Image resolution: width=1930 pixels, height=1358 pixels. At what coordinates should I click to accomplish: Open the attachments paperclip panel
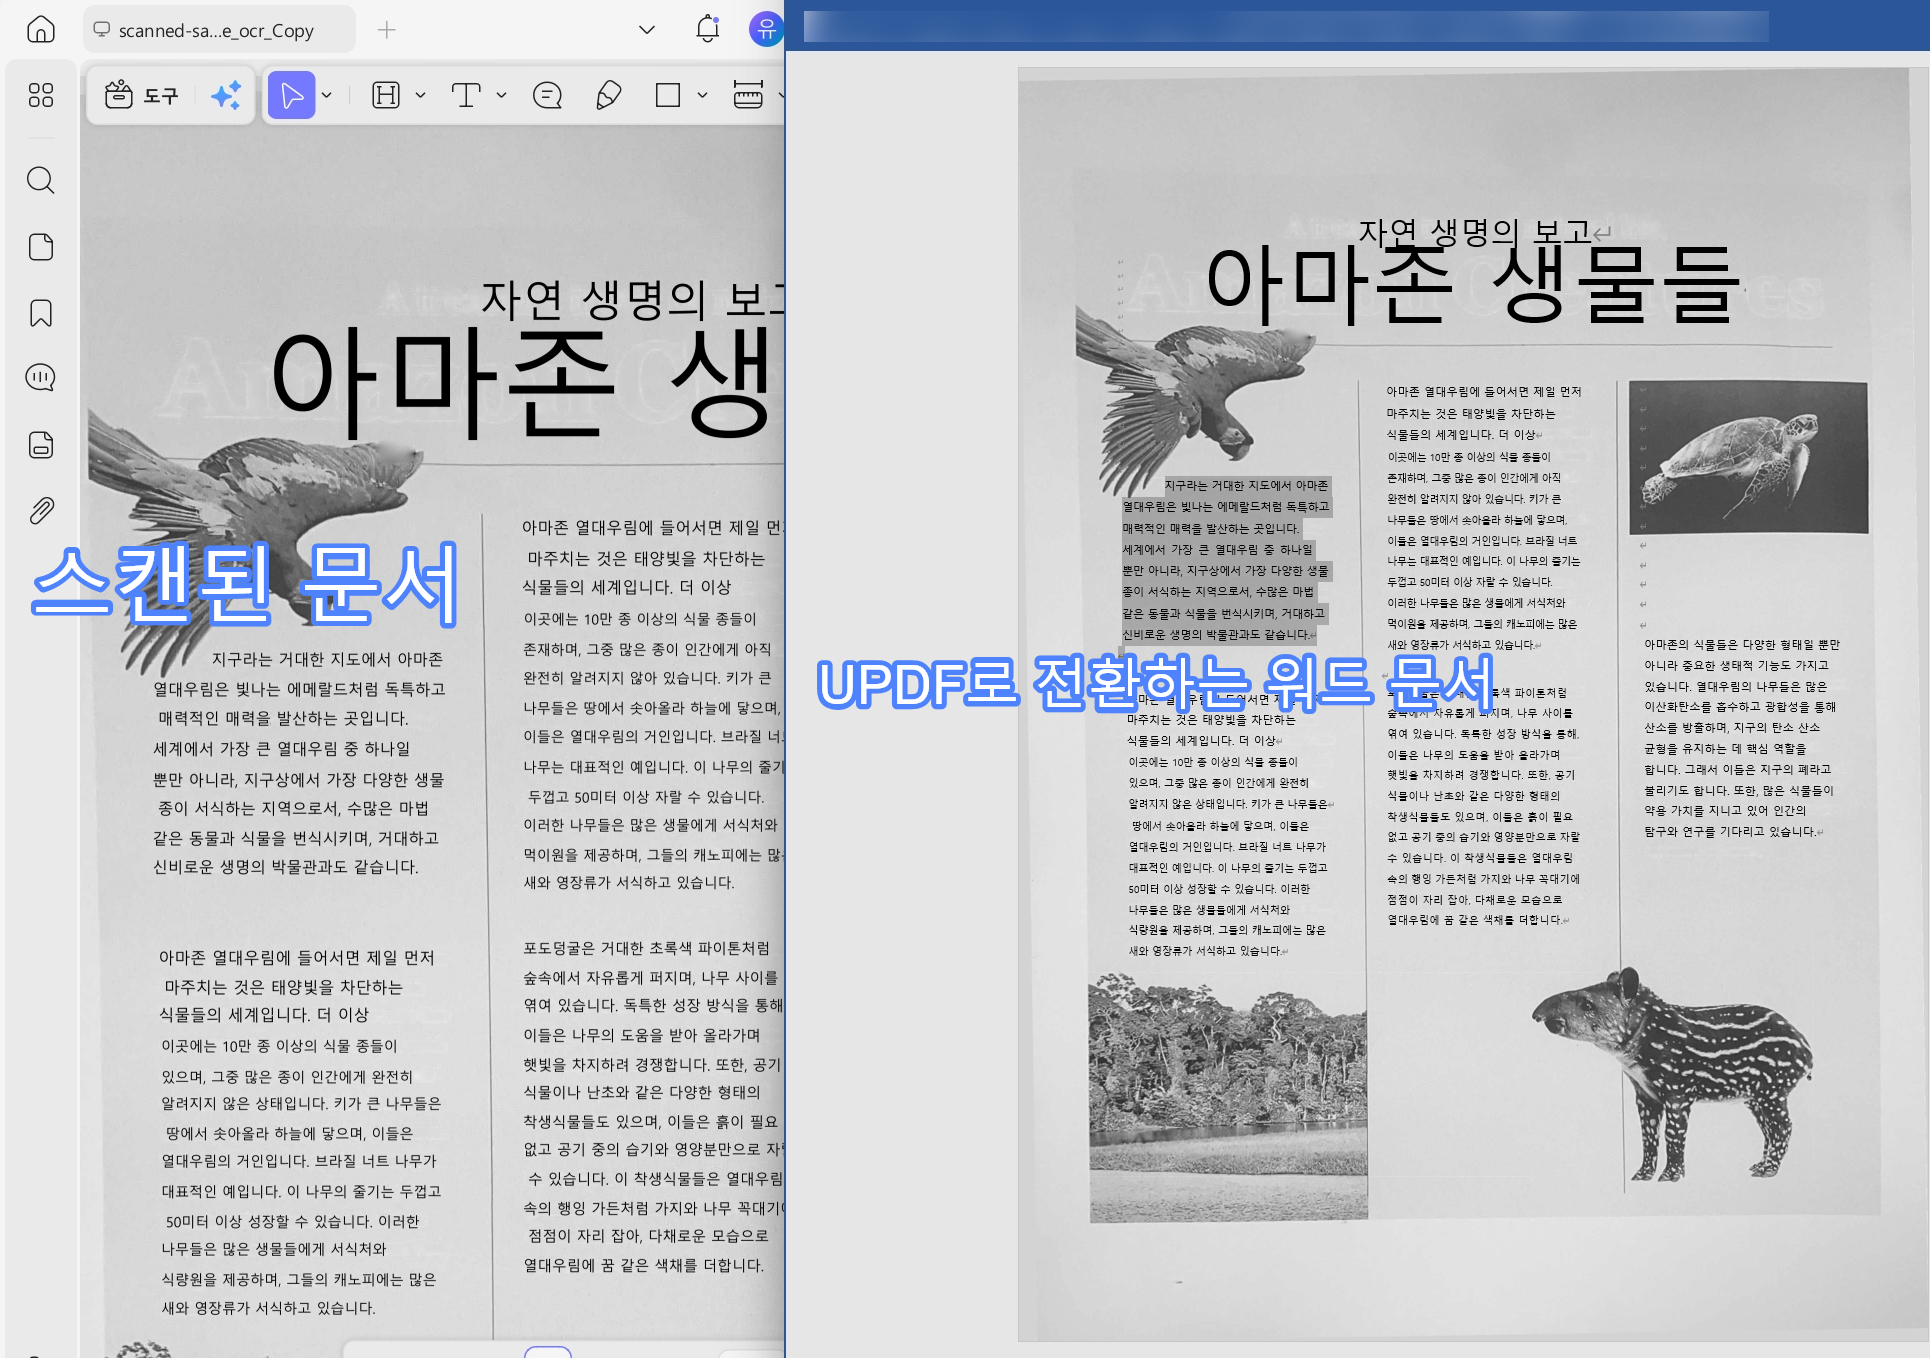(x=41, y=511)
